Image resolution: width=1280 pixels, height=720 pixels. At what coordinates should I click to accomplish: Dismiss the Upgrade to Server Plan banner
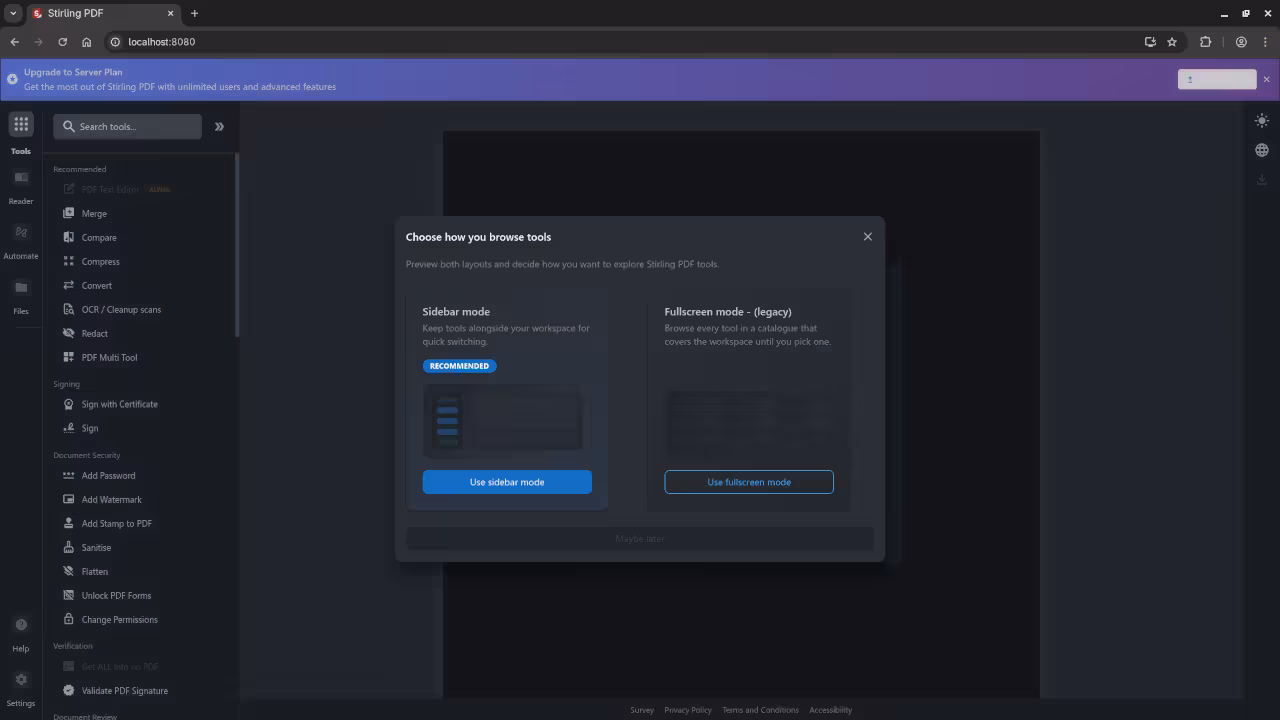tap(1266, 79)
